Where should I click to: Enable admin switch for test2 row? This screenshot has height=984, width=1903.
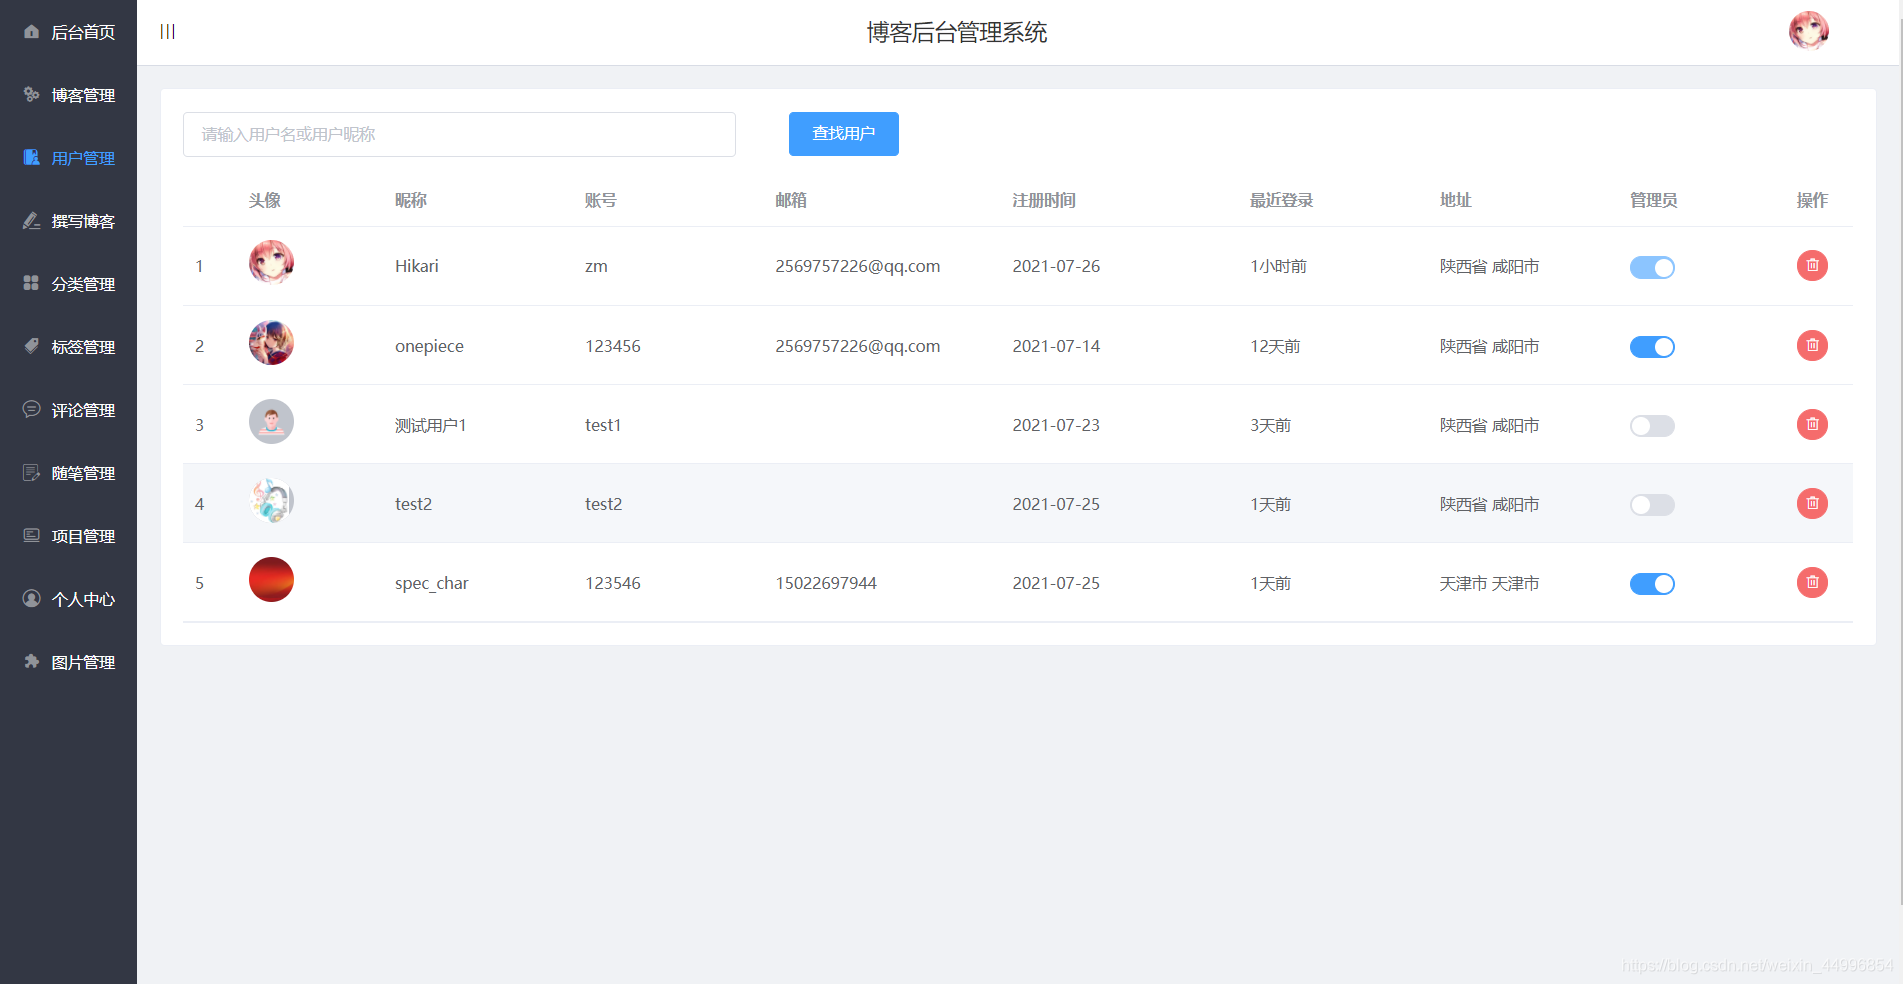click(1652, 505)
